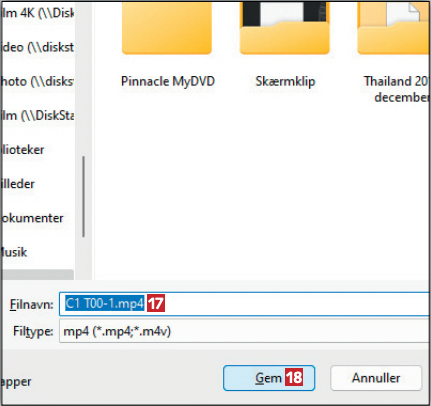Viewport: 431px width, 406px height.
Task: Click the sidebar horizontal scrollbar
Action: [38, 275]
